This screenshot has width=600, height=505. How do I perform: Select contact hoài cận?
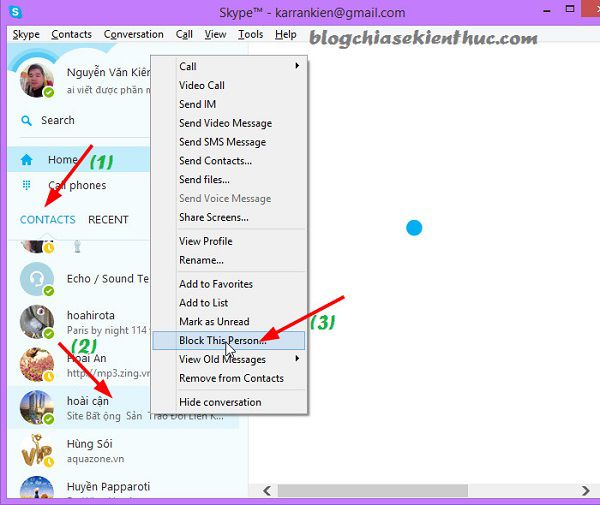tap(79, 407)
